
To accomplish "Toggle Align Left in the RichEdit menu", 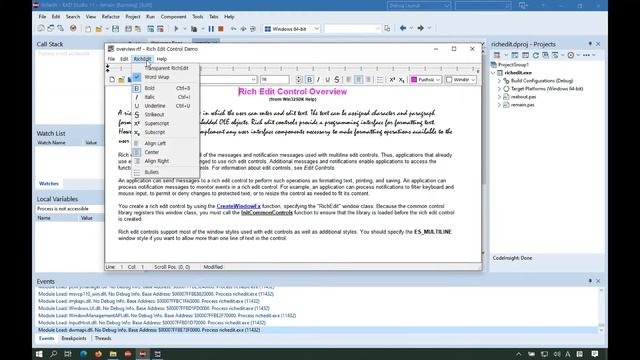I will (x=166, y=143).
